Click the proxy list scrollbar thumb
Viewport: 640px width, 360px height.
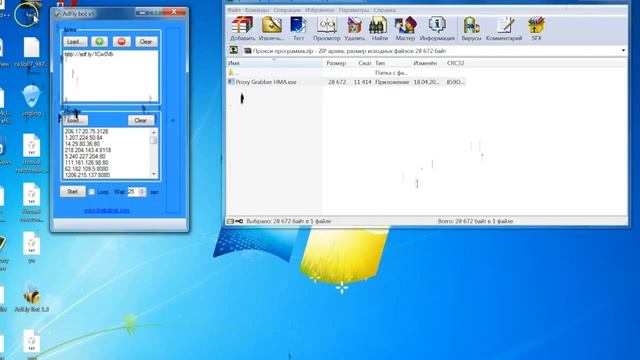click(153, 140)
